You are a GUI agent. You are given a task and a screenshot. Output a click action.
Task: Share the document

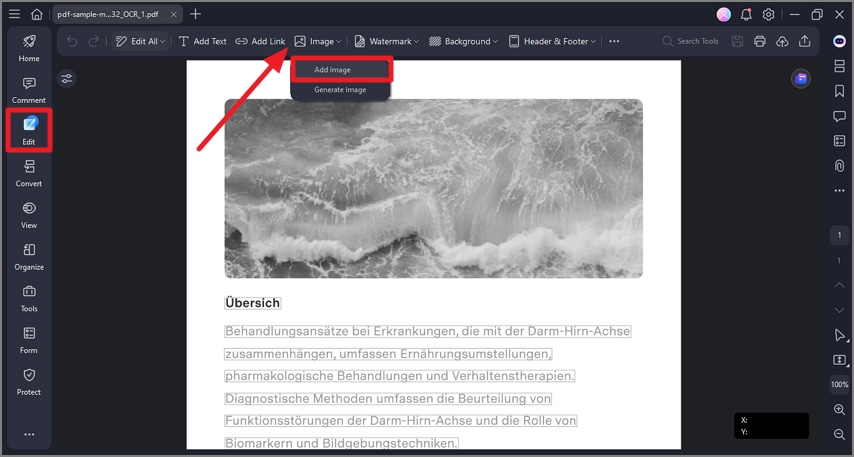click(x=804, y=41)
